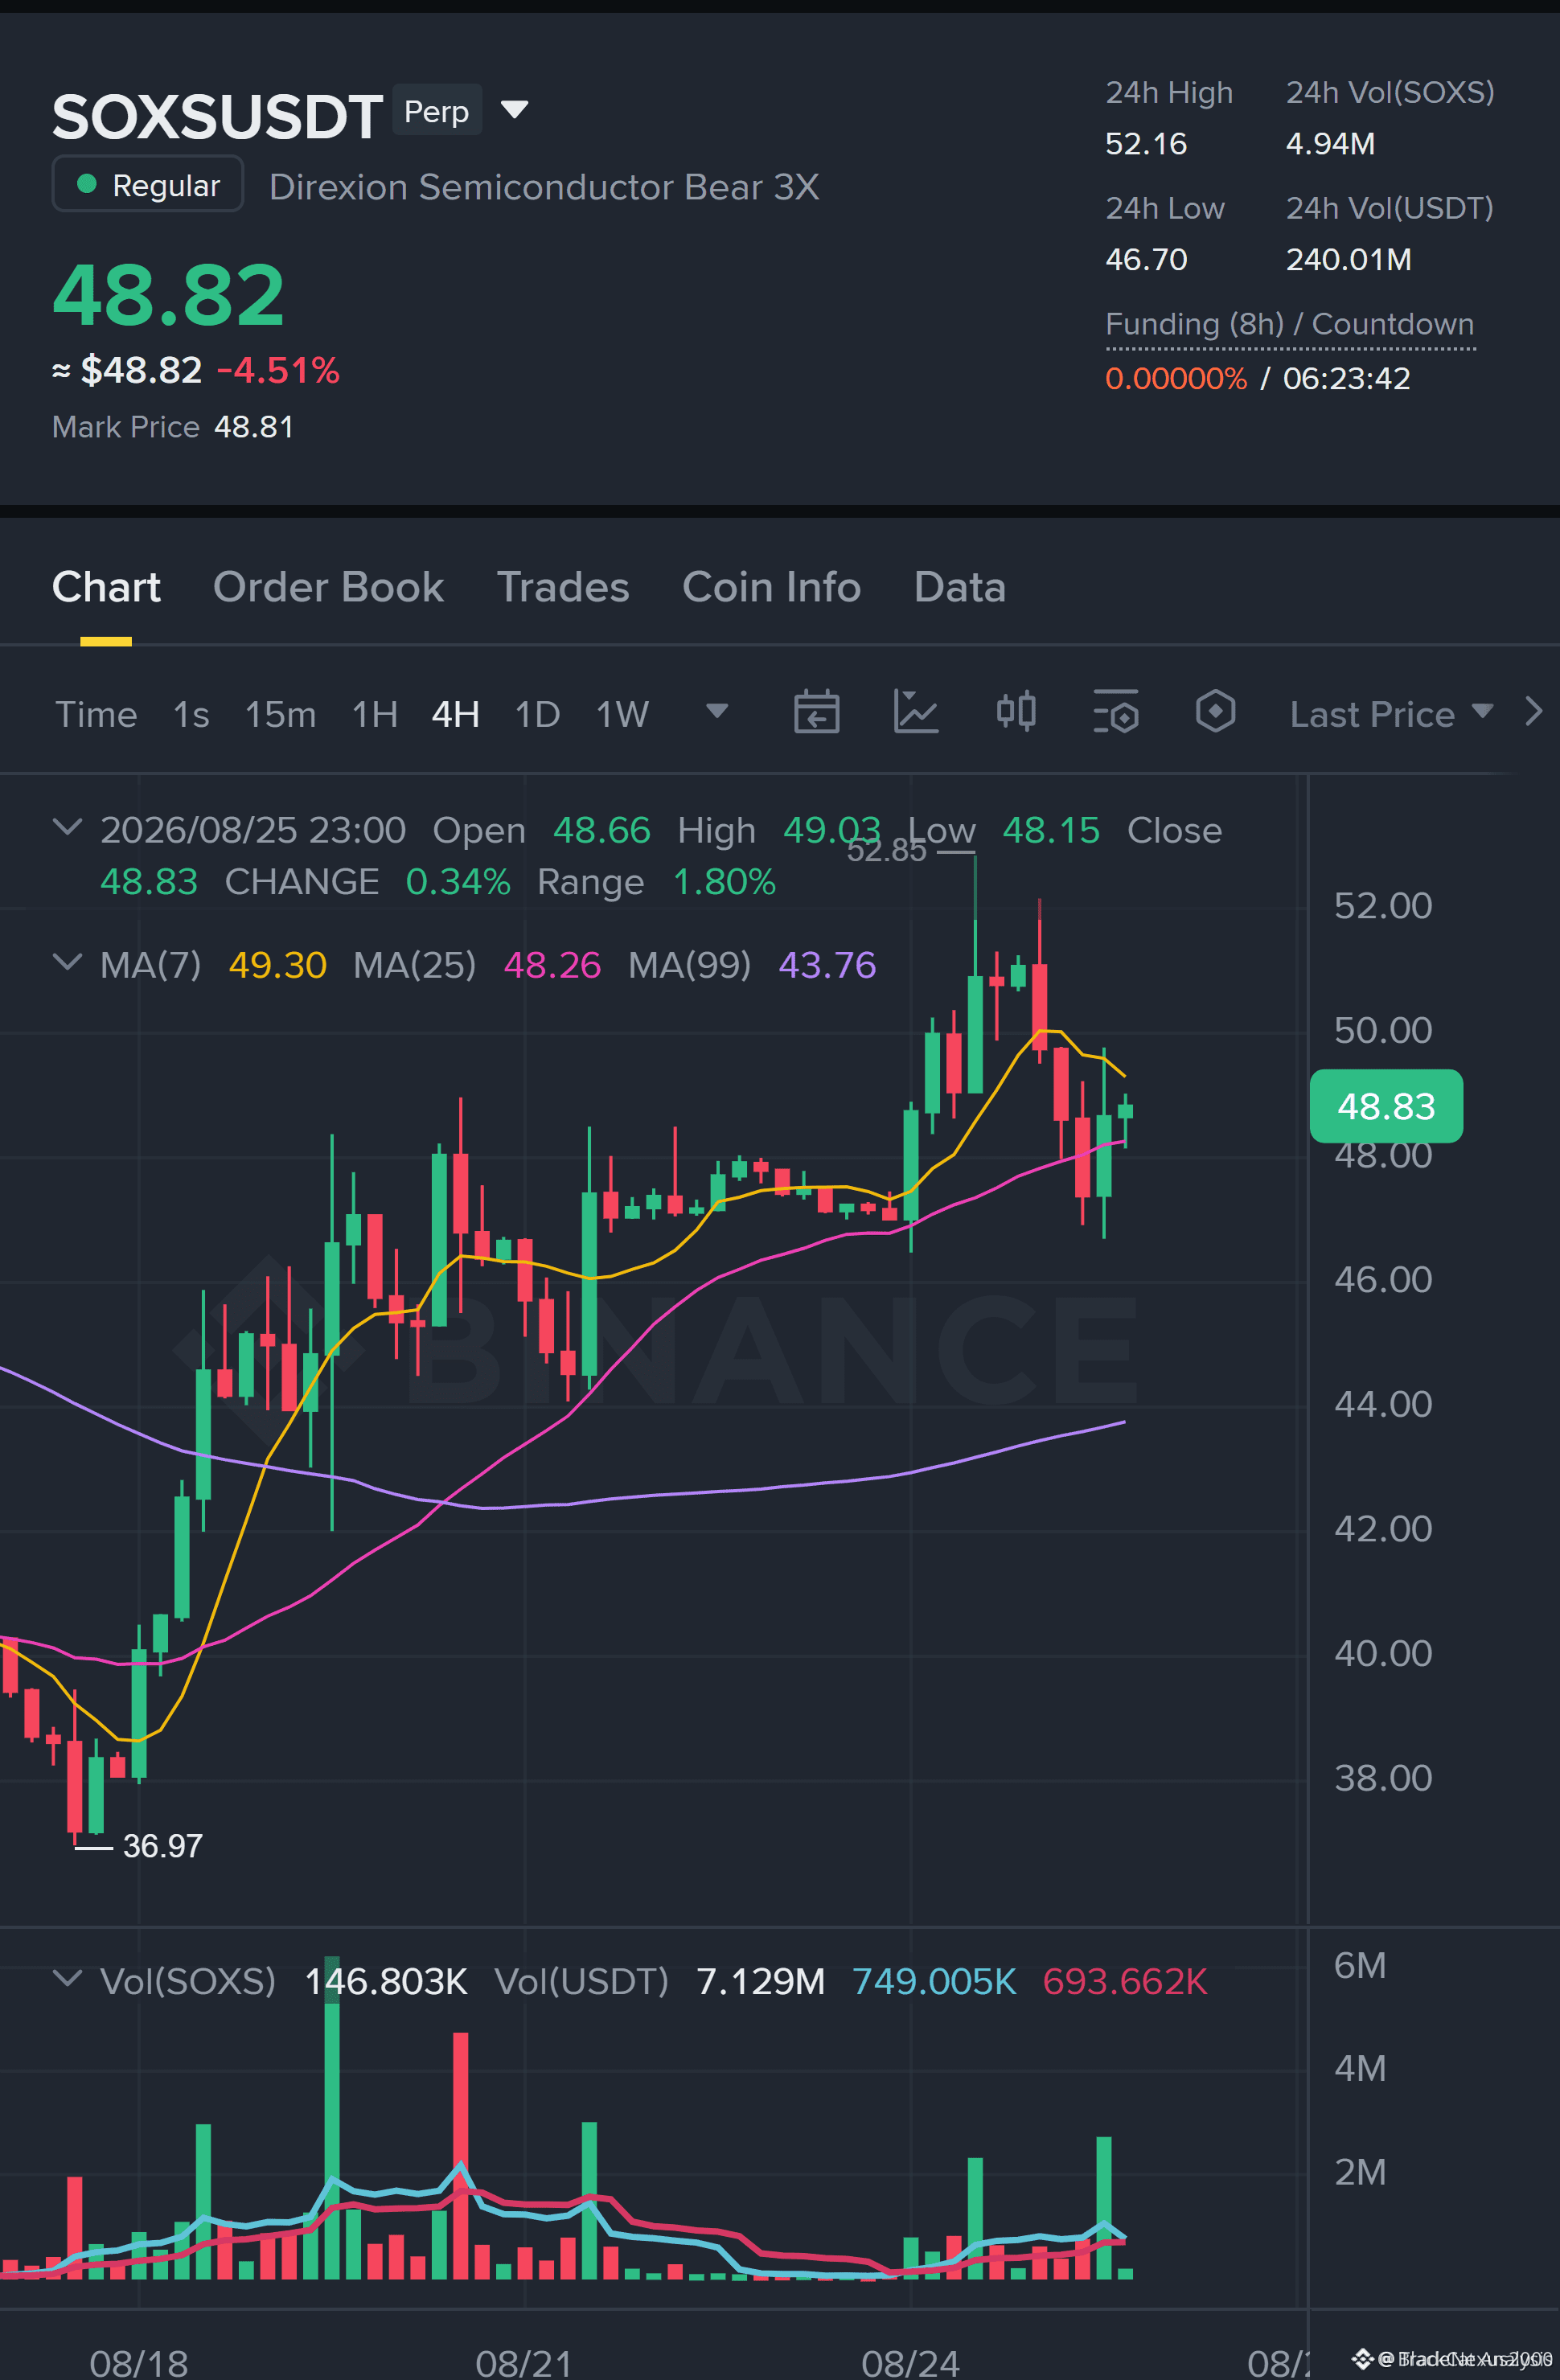This screenshot has width=1560, height=2380.
Task: Select the 1s interval
Action: (191, 714)
